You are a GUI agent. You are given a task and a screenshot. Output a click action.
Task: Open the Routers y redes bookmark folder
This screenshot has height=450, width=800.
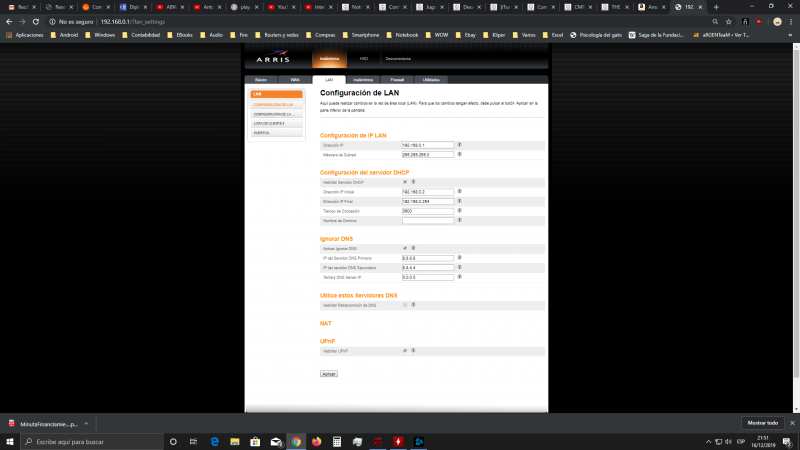tap(271, 34)
